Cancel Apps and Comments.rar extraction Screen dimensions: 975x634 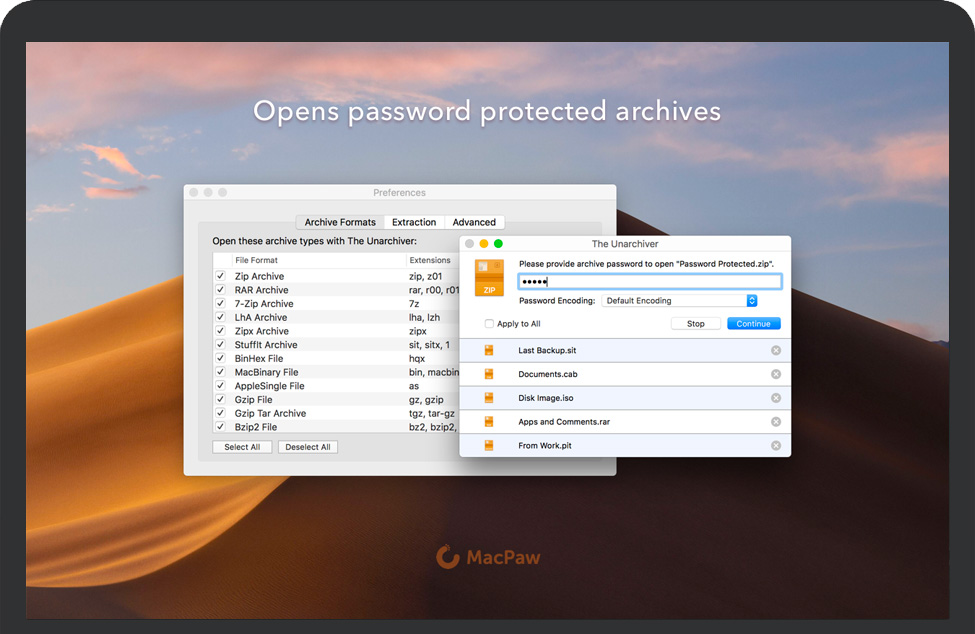[x=776, y=422]
